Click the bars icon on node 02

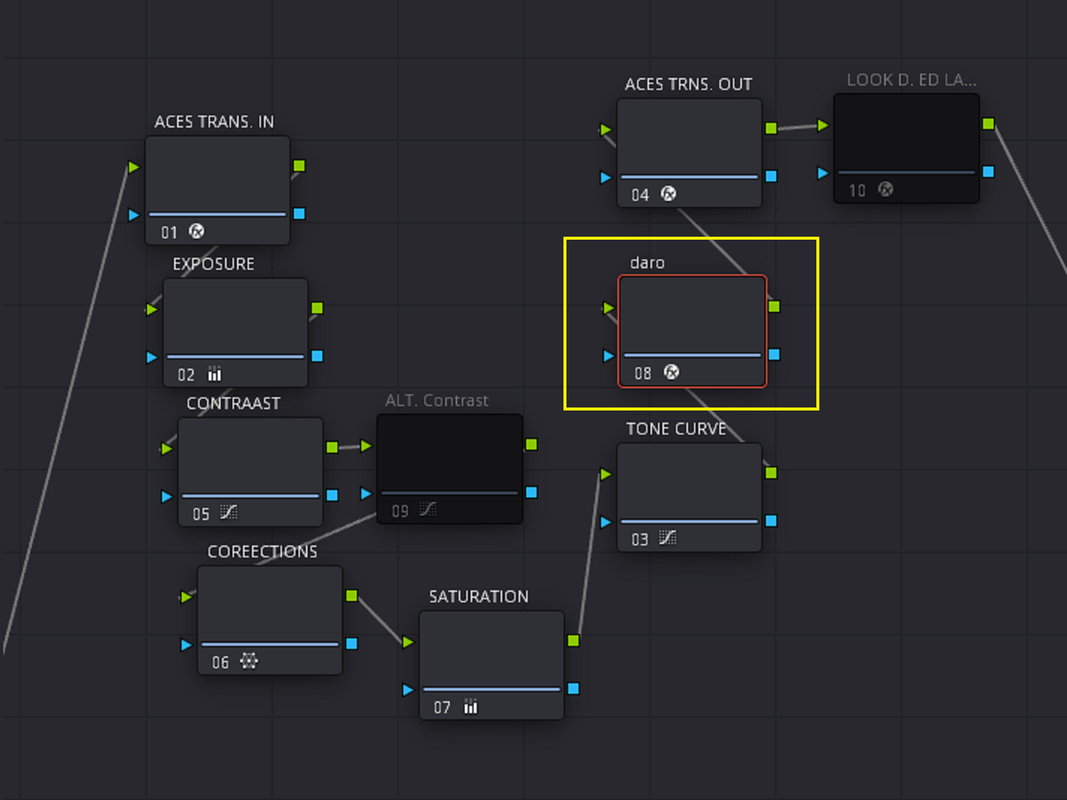coord(214,374)
